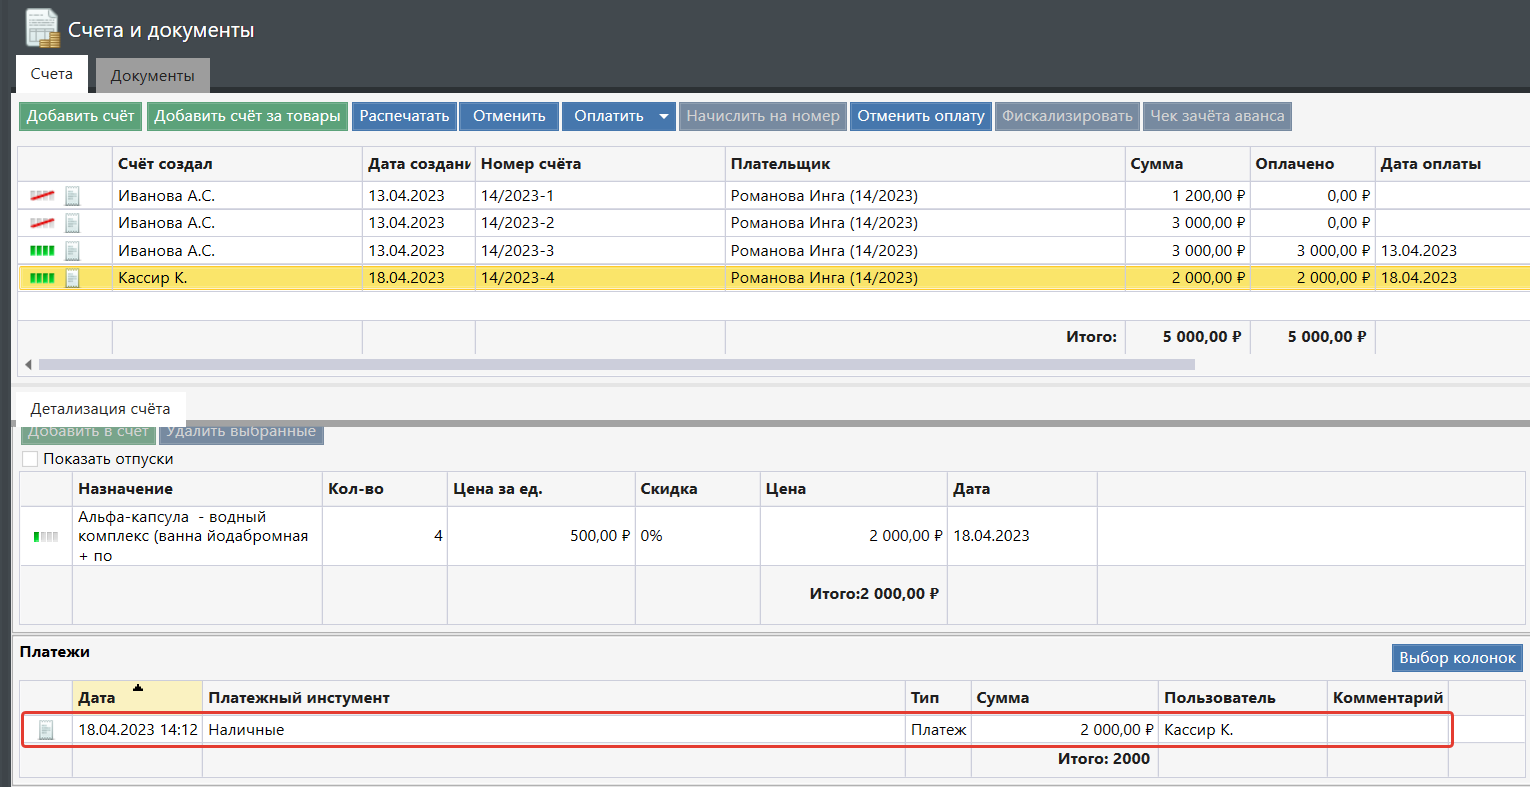Click the green paid status icon on invoice 14/2023-3
The image size is (1530, 787).
tap(42, 251)
